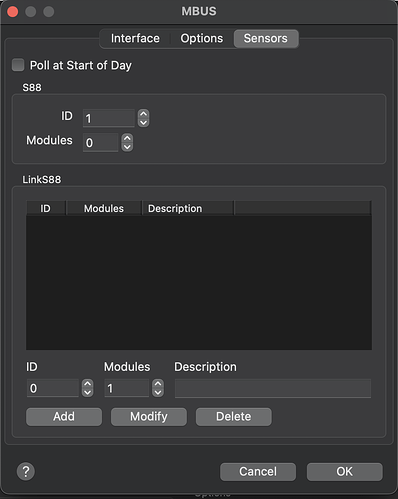The image size is (398, 499).
Task: Confirm the dialog with OK
Action: point(344,472)
